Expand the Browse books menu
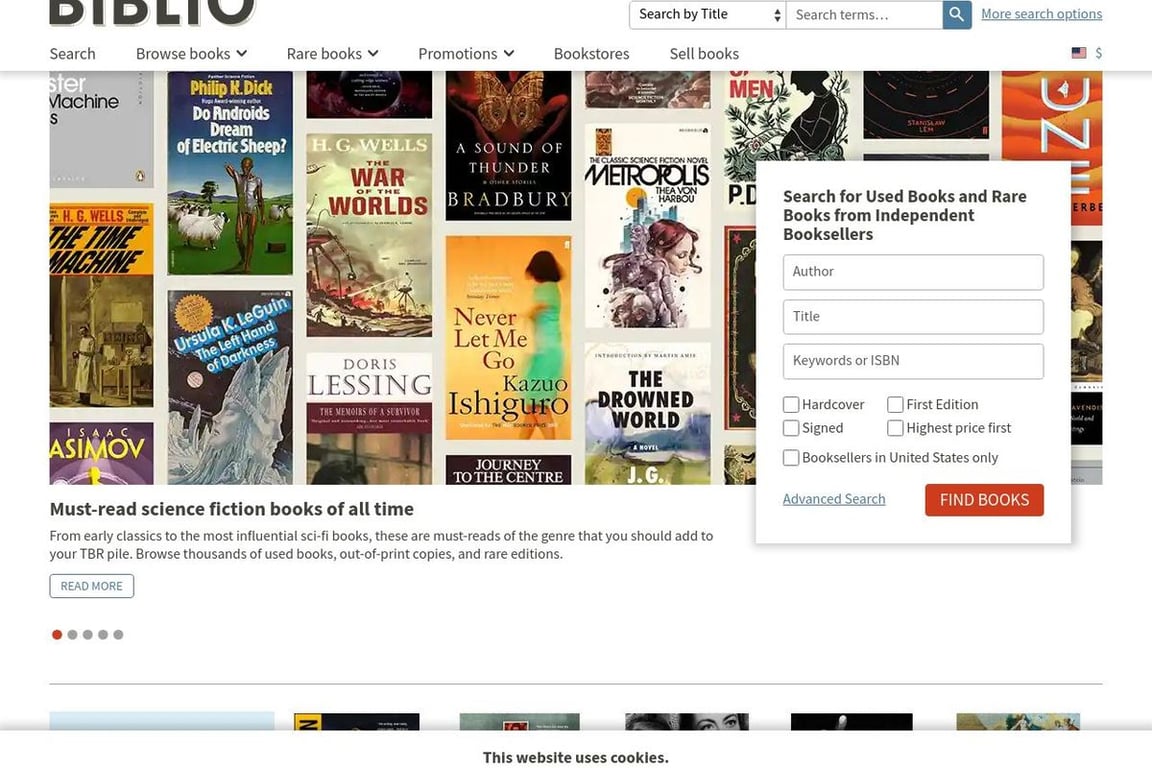Image resolution: width=1152 pixels, height=768 pixels. (x=191, y=54)
